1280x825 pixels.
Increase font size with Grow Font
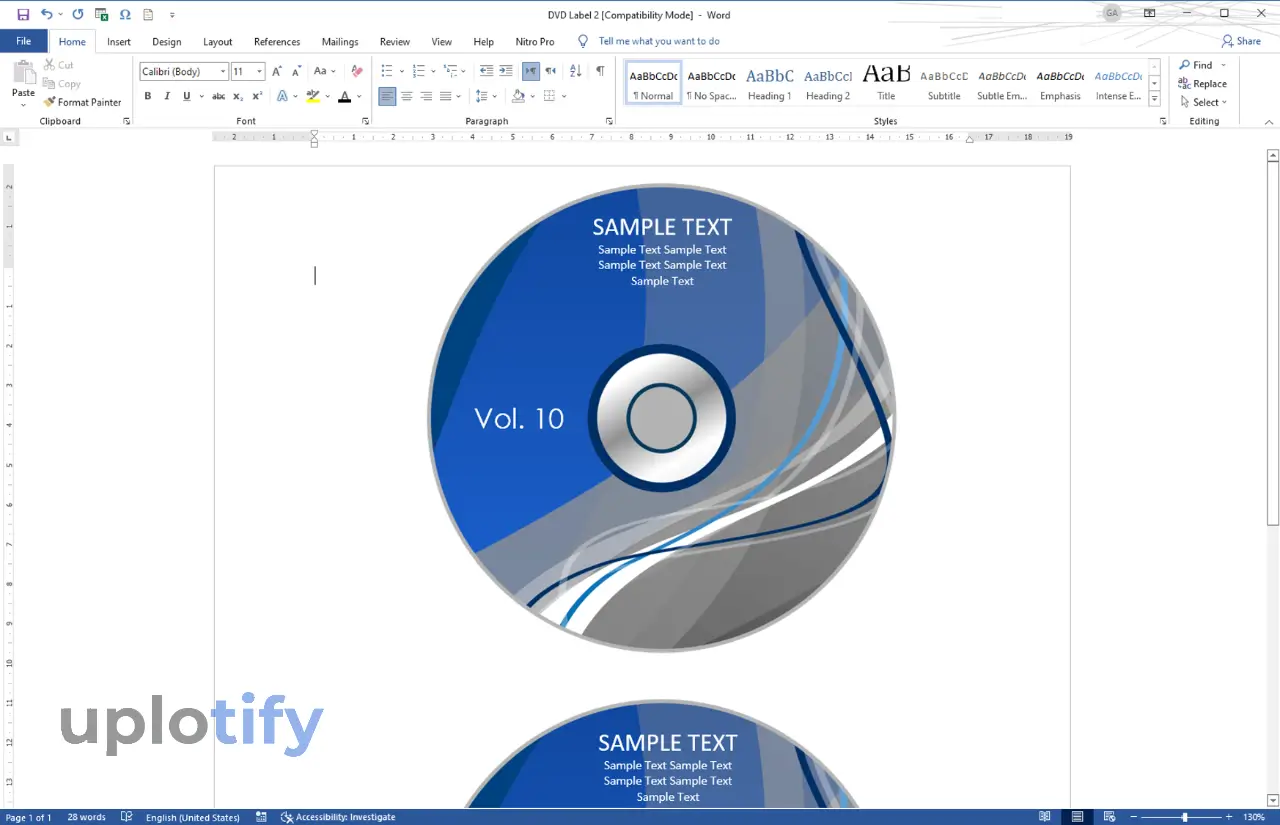pos(277,71)
